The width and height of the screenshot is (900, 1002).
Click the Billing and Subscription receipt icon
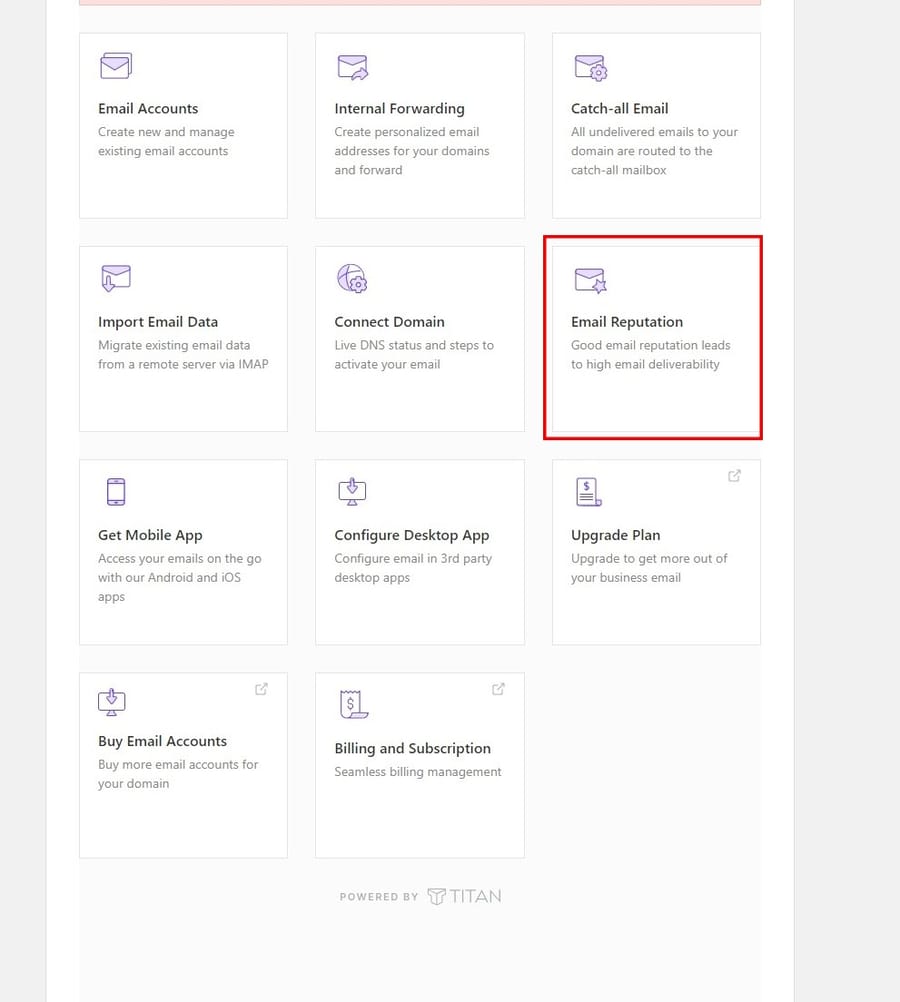pyautogui.click(x=353, y=704)
